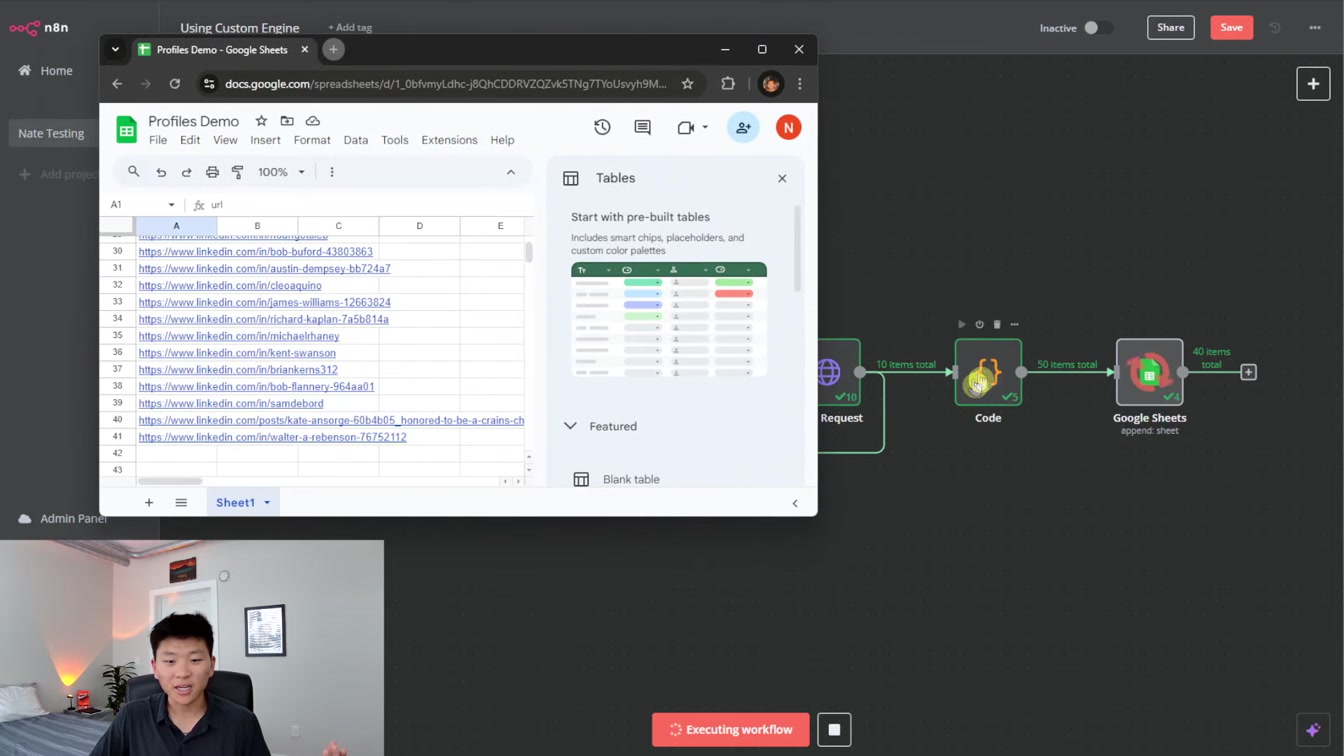This screenshot has height=756, width=1344.
Task: Star the Profiles Demo spreadsheet
Action: click(x=261, y=121)
